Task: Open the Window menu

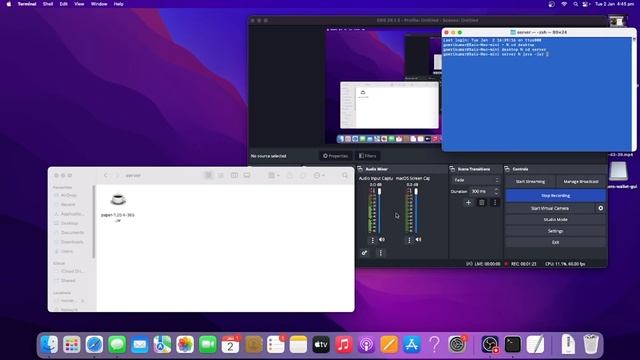Action: [x=99, y=4]
